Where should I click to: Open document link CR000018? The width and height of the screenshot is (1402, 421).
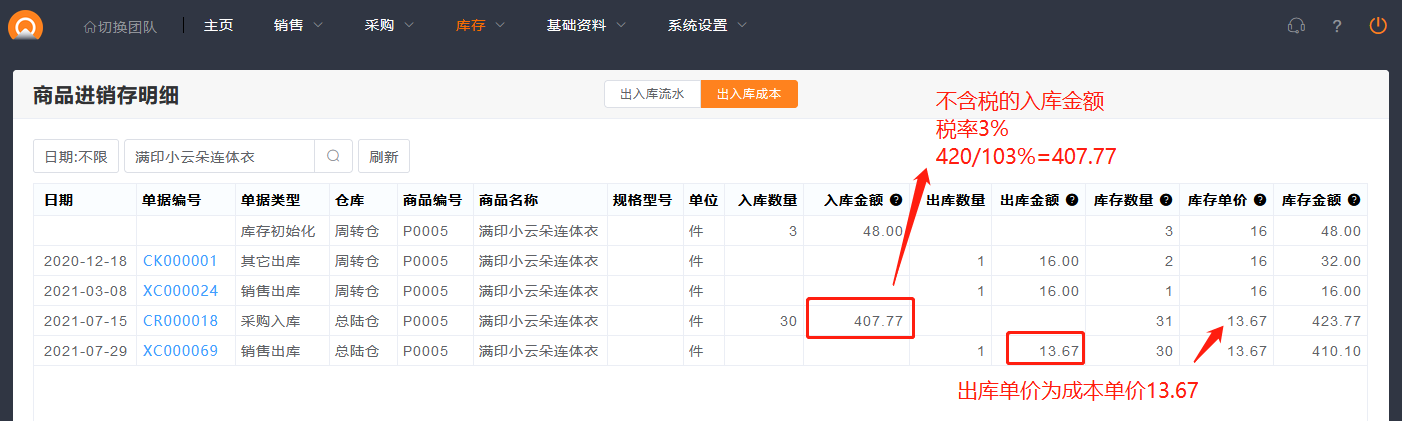pos(180,321)
